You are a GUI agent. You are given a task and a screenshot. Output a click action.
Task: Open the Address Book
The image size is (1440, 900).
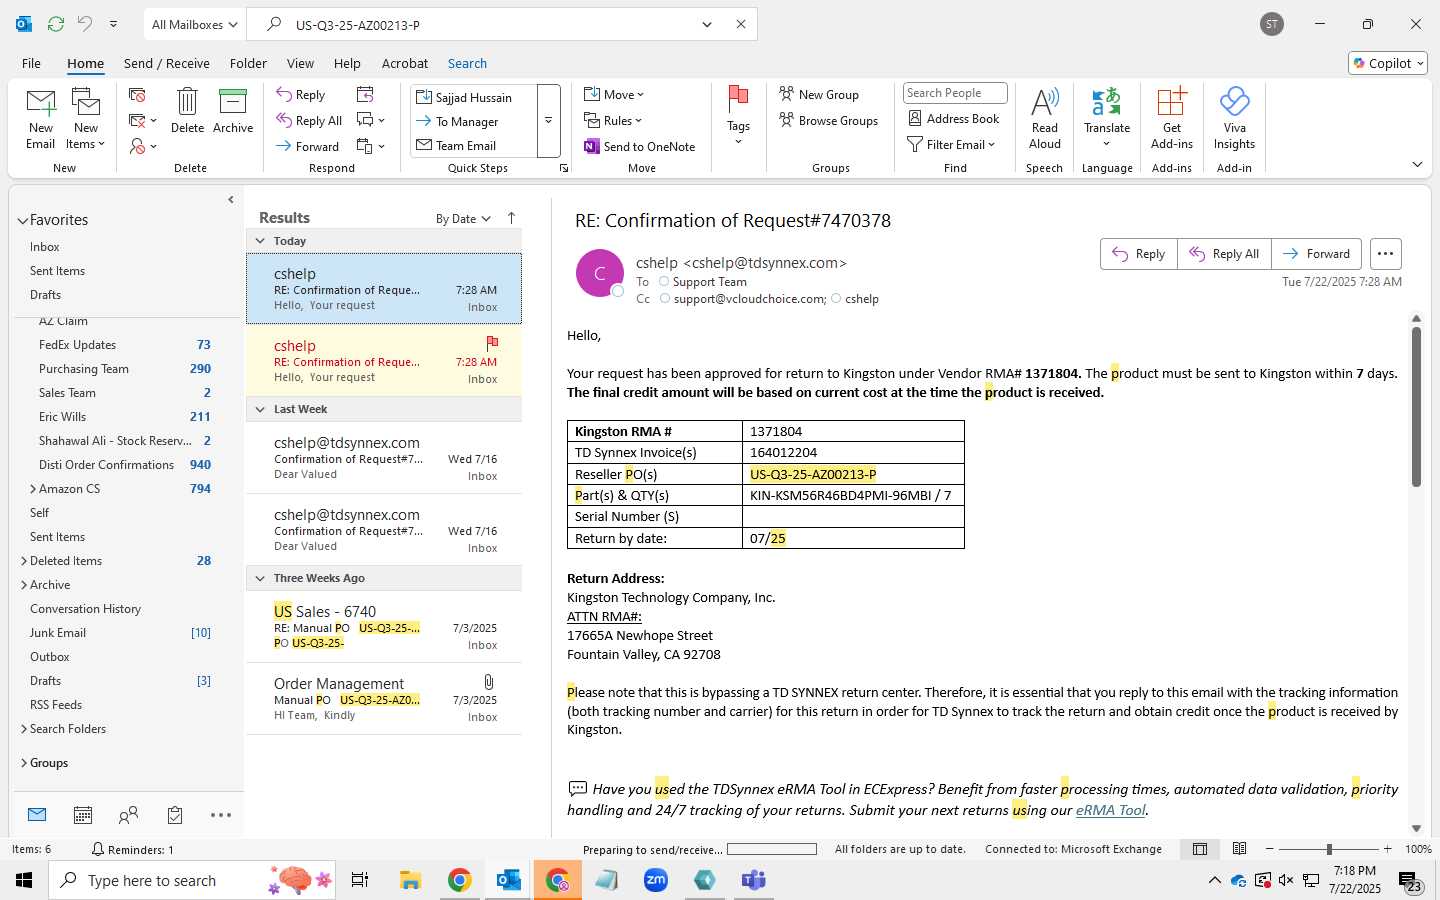click(x=954, y=118)
